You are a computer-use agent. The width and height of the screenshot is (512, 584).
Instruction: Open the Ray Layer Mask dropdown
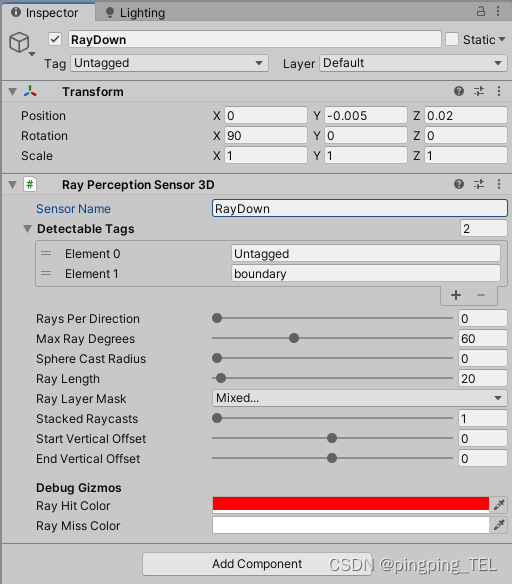click(360, 398)
